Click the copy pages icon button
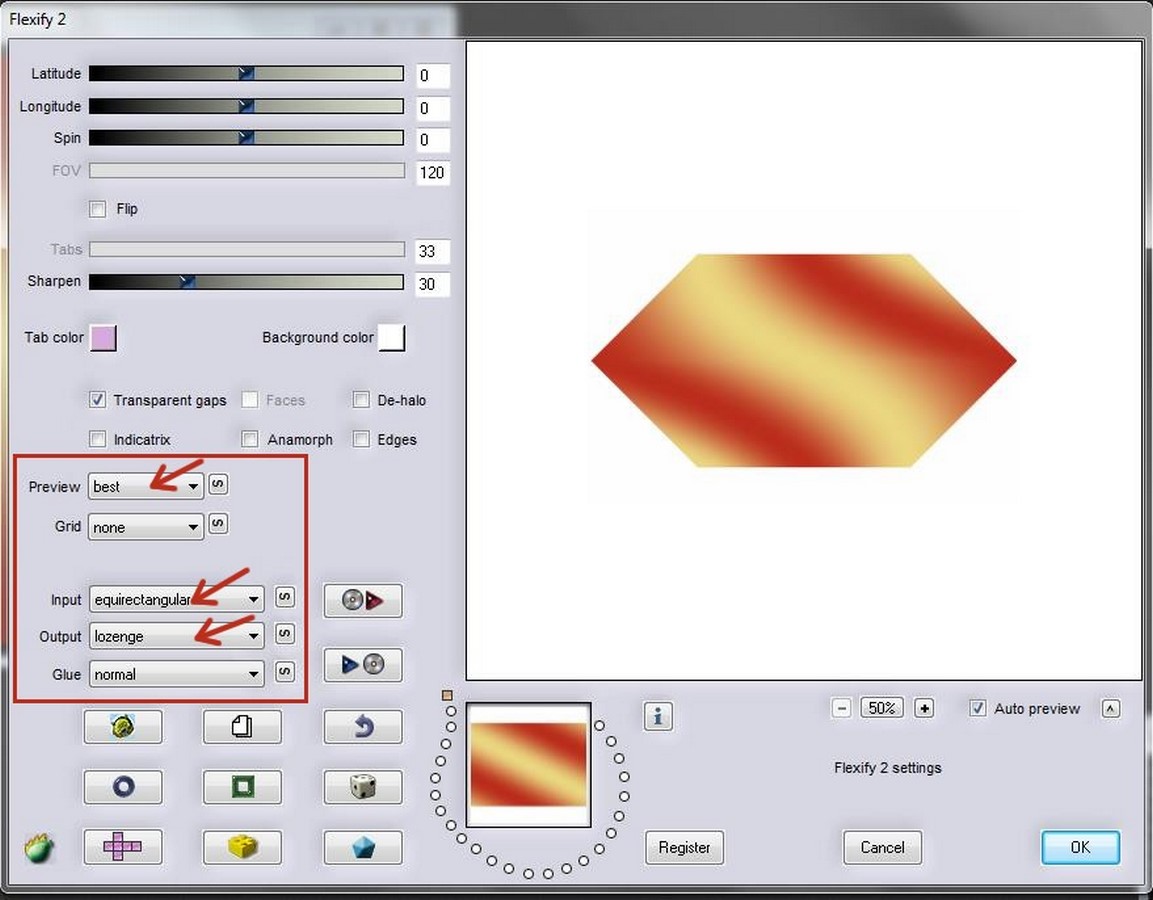This screenshot has height=900, width=1153. 242,726
